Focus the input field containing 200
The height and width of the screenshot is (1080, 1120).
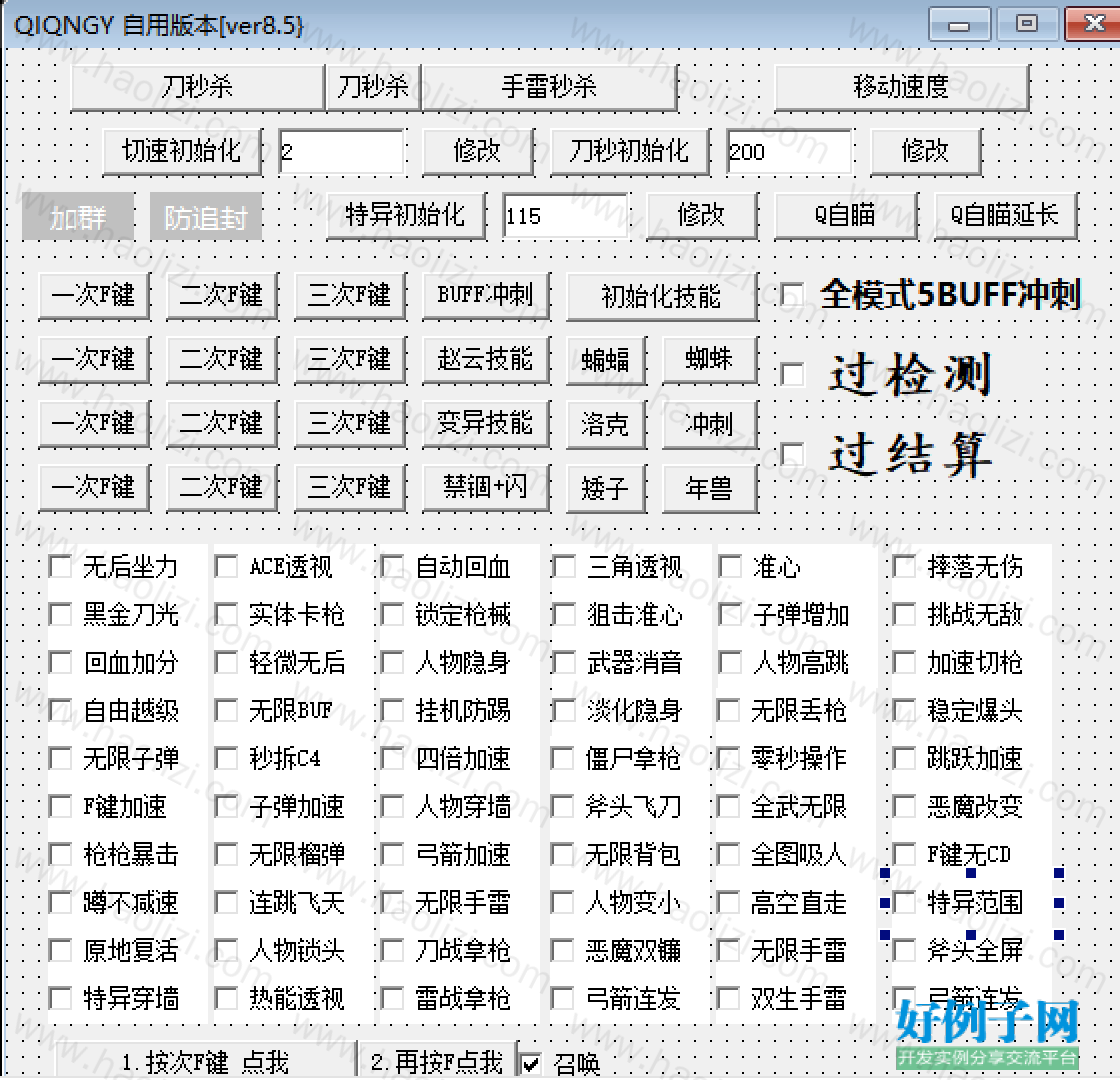789,151
